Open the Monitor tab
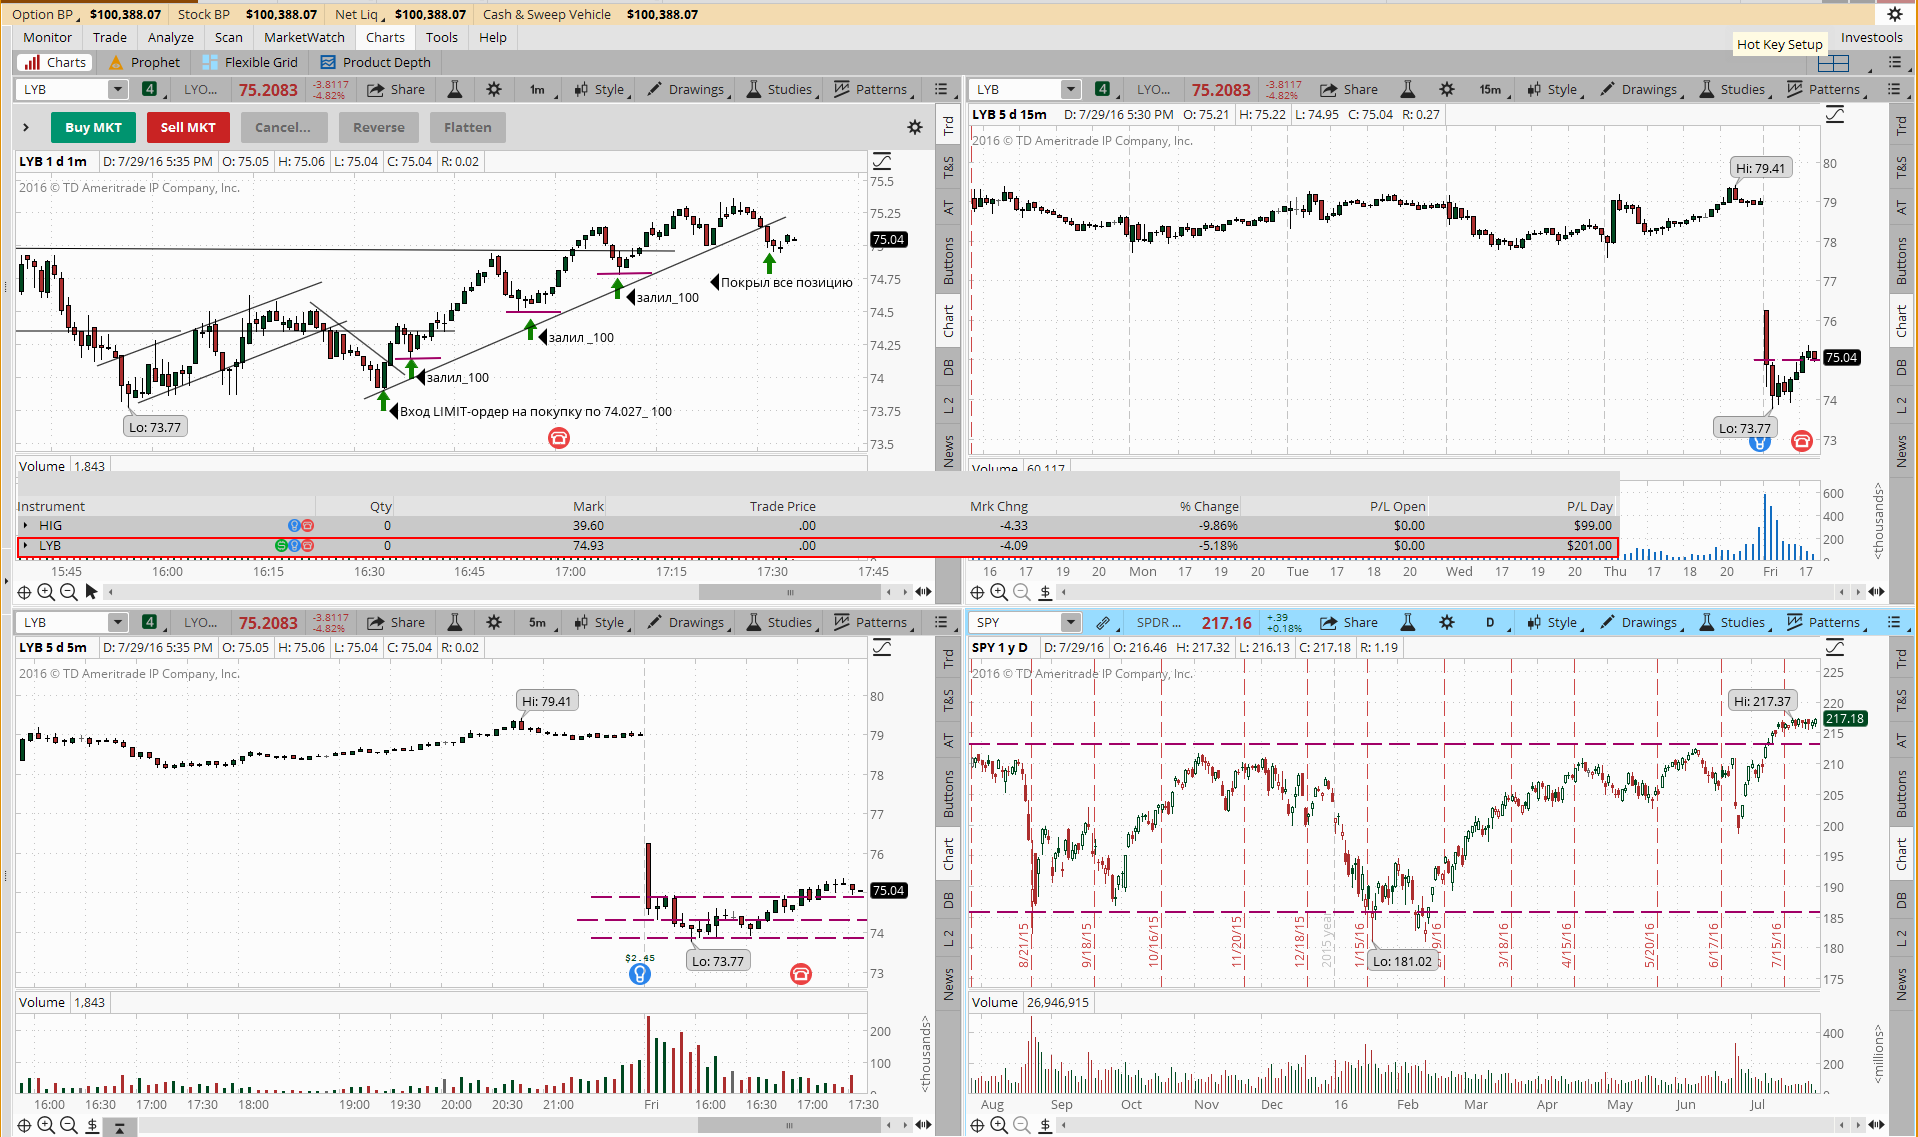The width and height of the screenshot is (1918, 1137). (47, 37)
